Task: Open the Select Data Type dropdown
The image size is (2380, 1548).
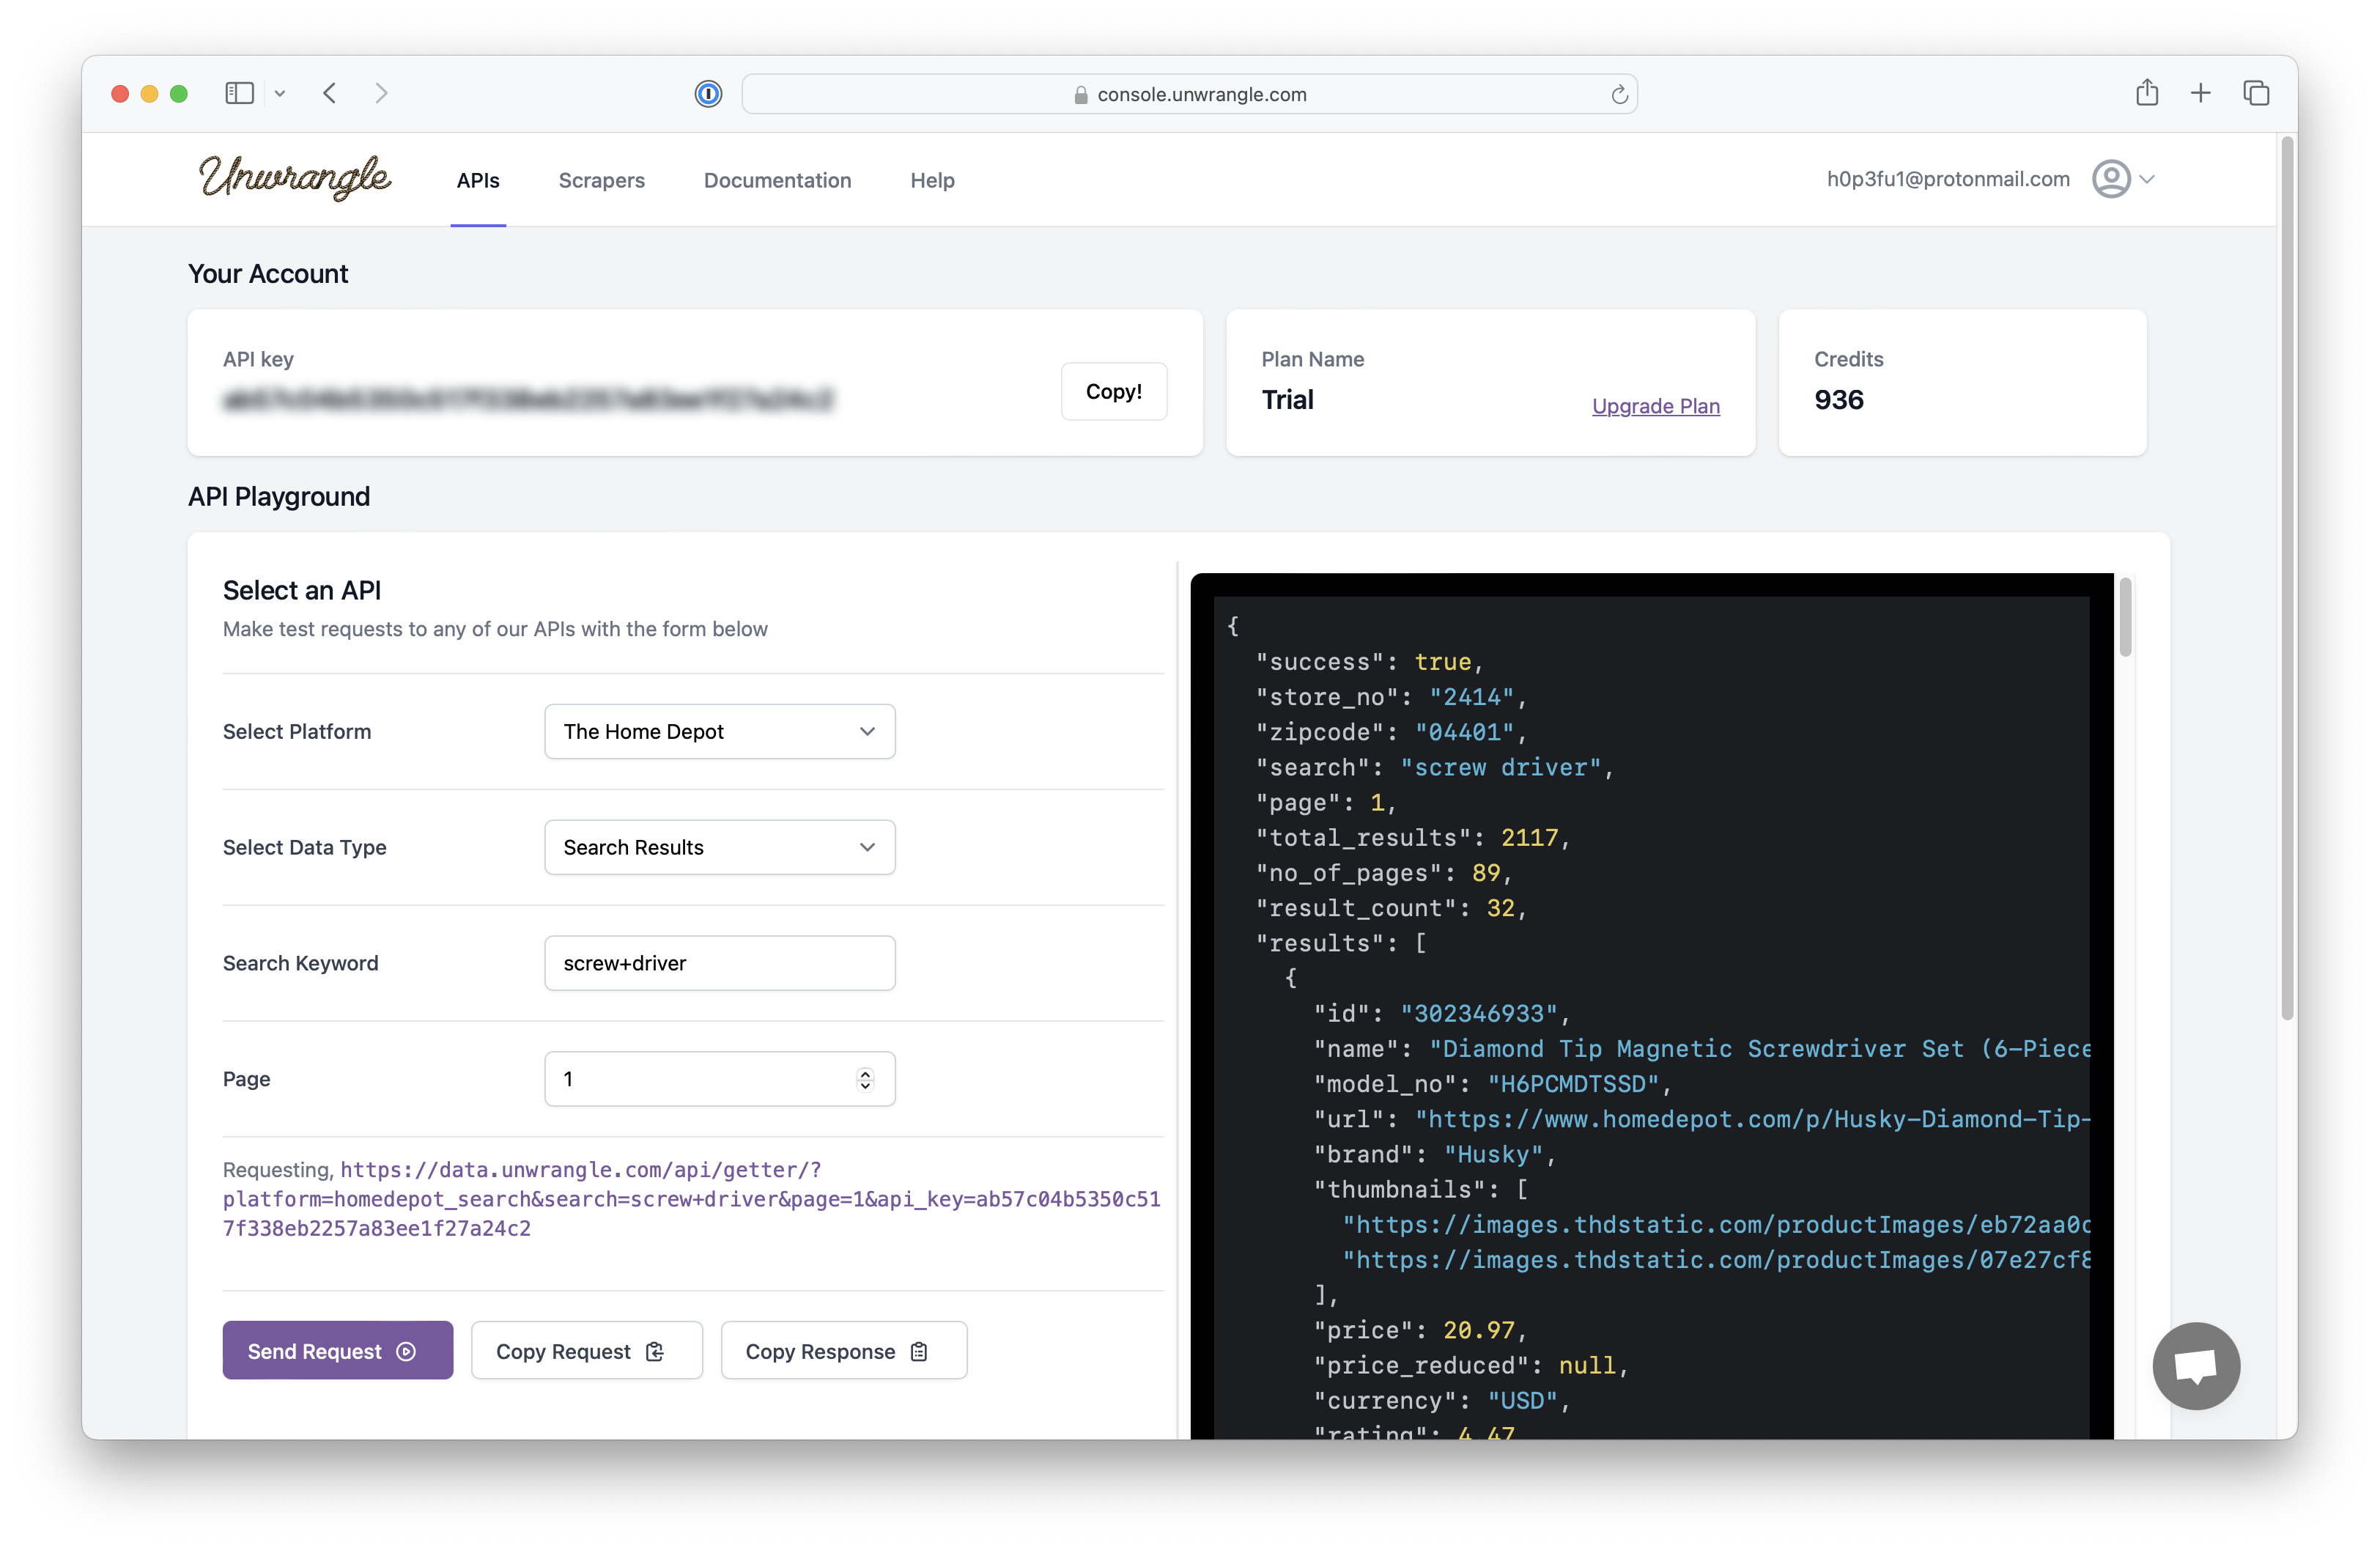Action: tap(719, 847)
